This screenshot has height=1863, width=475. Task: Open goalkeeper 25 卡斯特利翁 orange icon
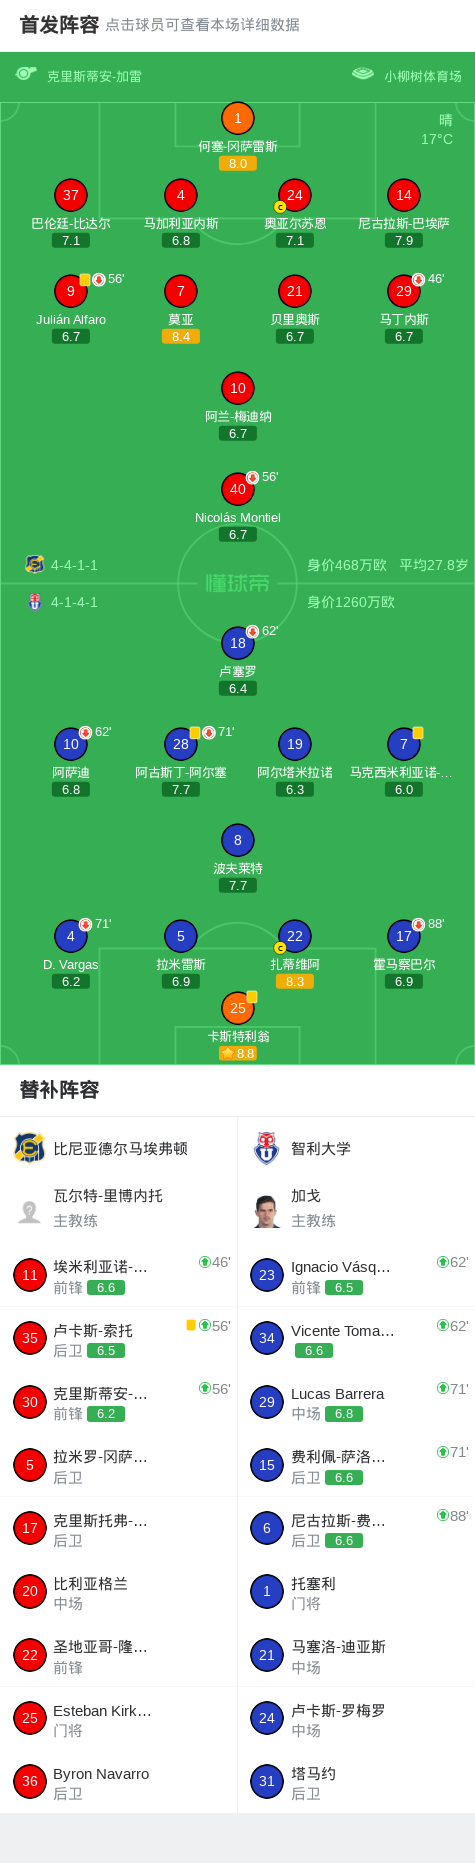[x=237, y=1008]
